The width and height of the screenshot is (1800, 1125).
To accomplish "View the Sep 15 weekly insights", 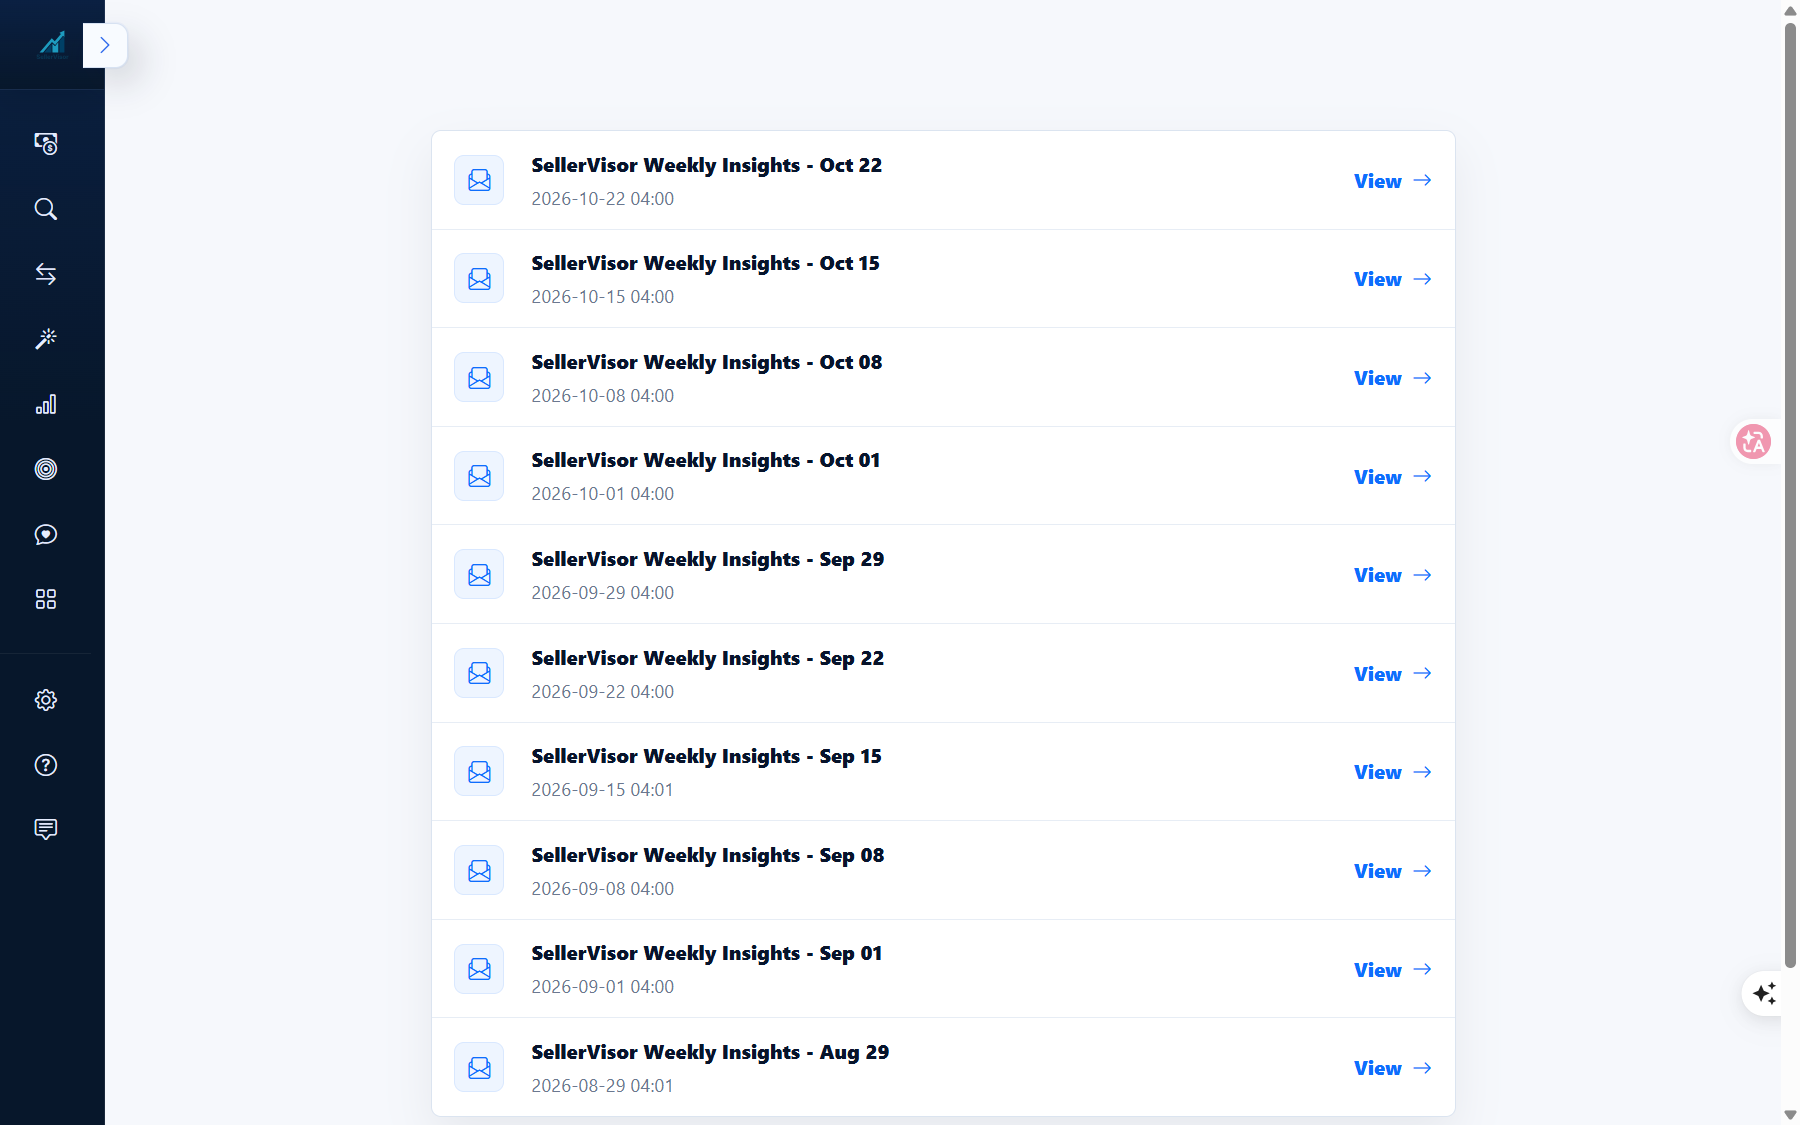I will (1393, 772).
